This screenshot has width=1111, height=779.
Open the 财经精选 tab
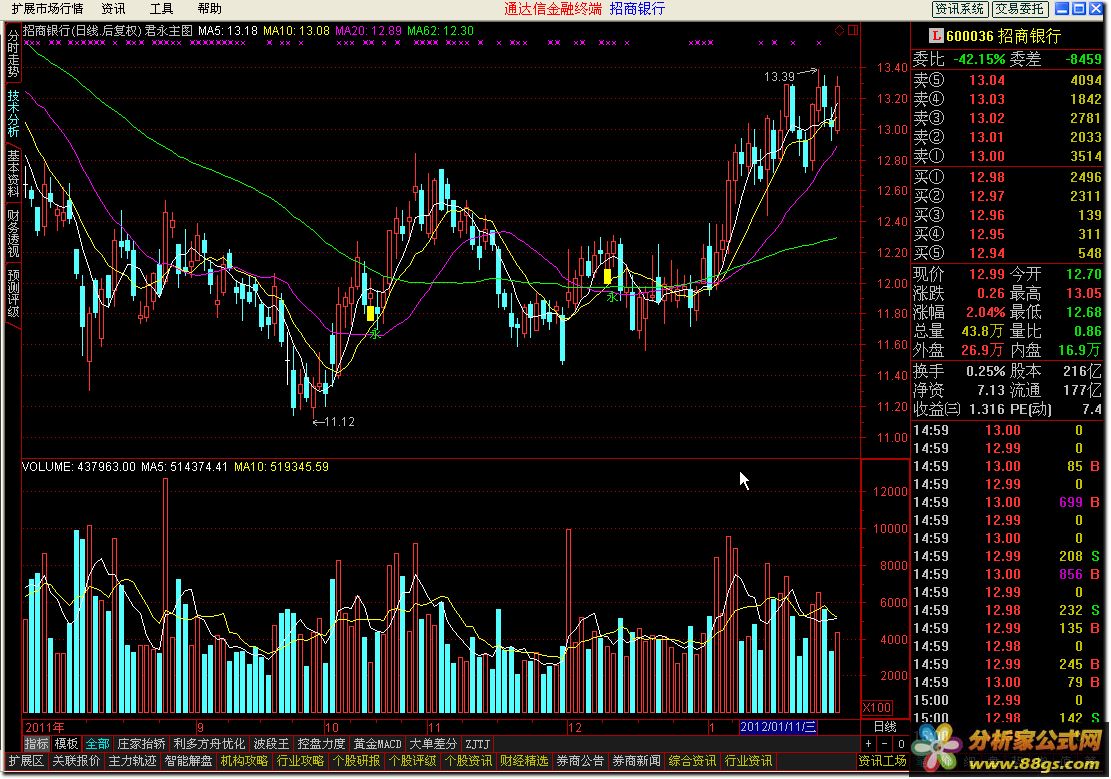click(524, 761)
